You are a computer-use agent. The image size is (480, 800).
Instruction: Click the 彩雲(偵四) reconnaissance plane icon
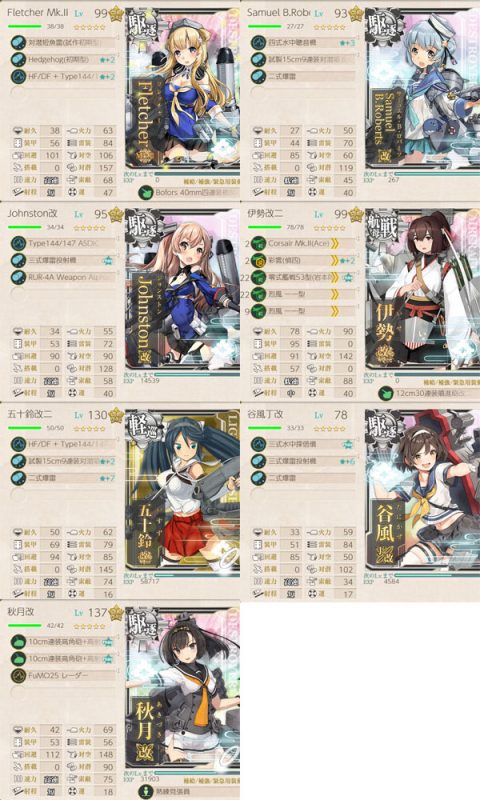[x=259, y=260]
